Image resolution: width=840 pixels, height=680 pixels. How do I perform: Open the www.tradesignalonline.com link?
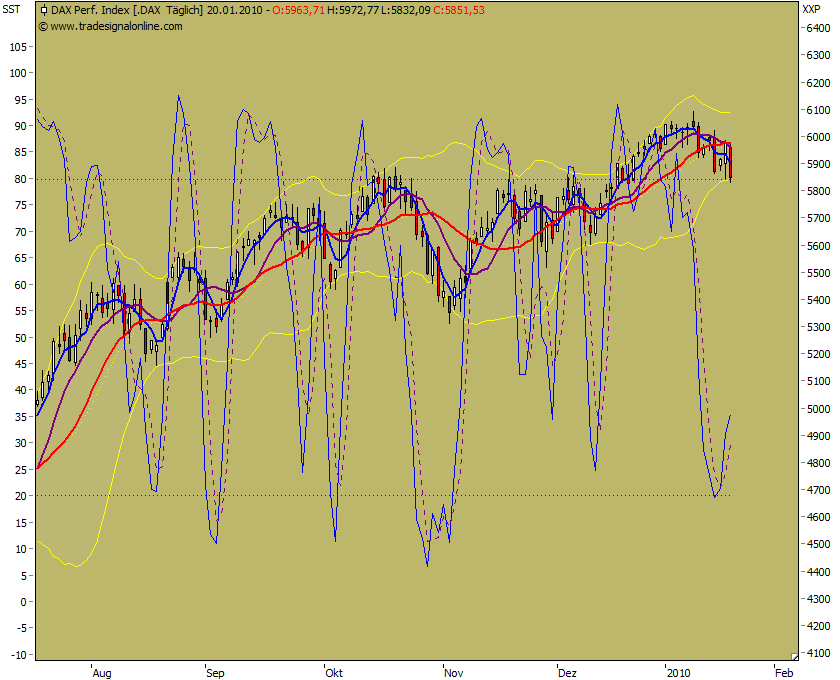(x=118, y=27)
